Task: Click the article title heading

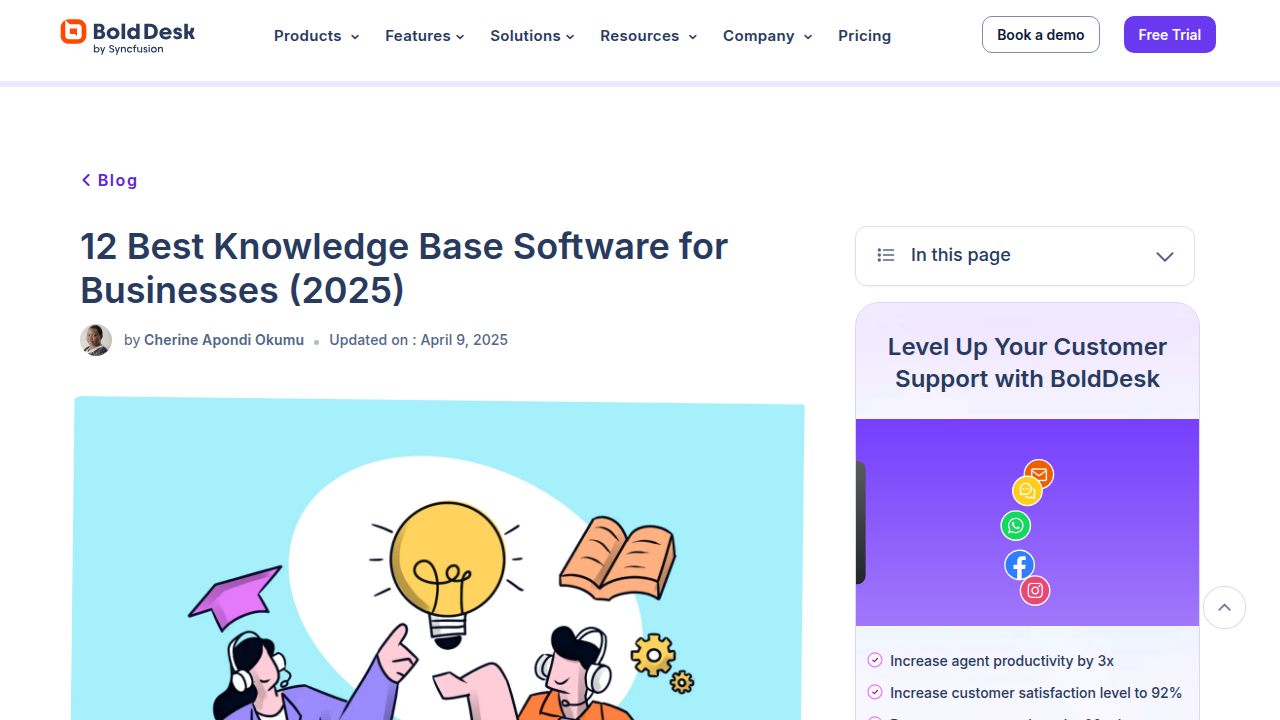Action: [x=404, y=268]
